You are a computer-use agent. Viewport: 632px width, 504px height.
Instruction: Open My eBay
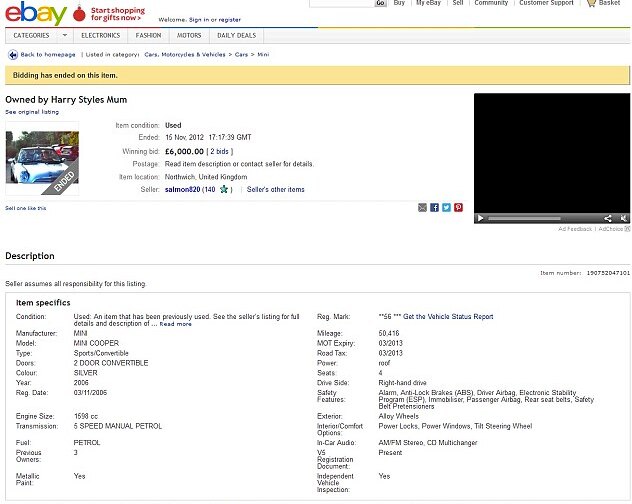428,3
